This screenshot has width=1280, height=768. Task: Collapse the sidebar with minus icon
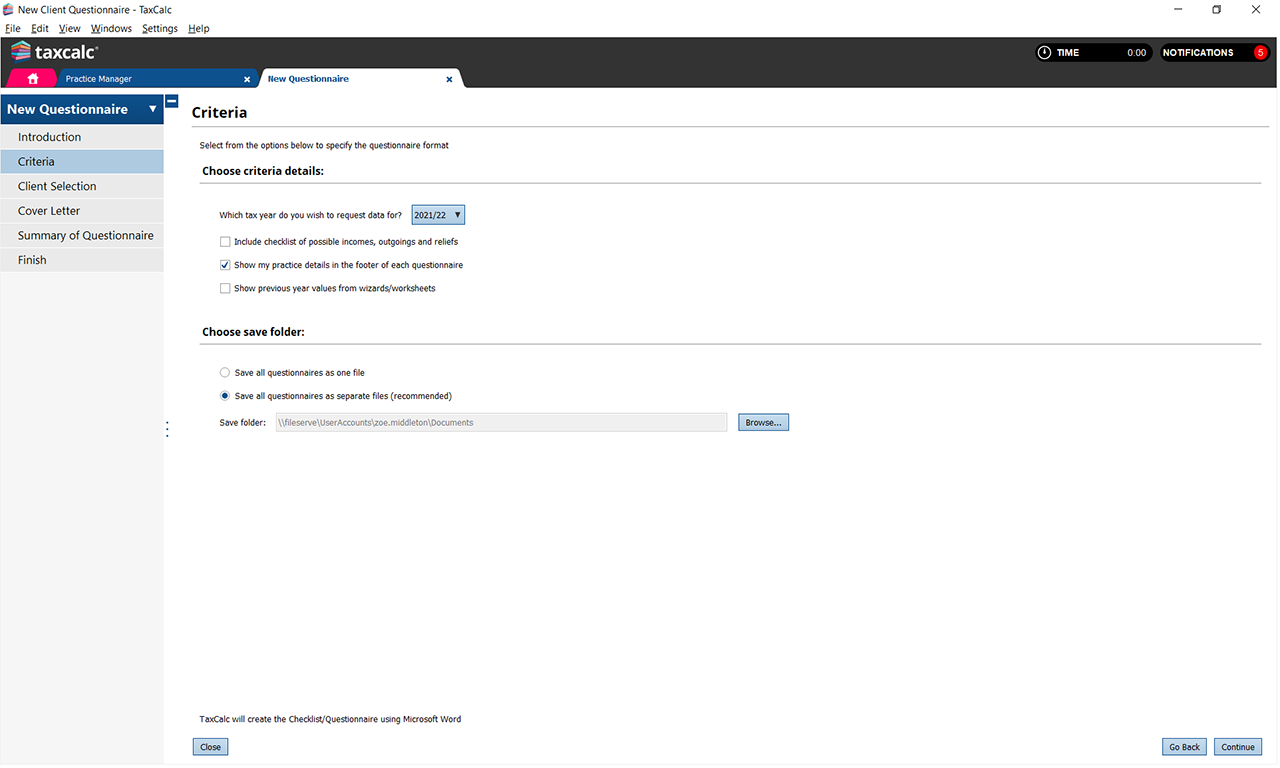click(x=172, y=101)
